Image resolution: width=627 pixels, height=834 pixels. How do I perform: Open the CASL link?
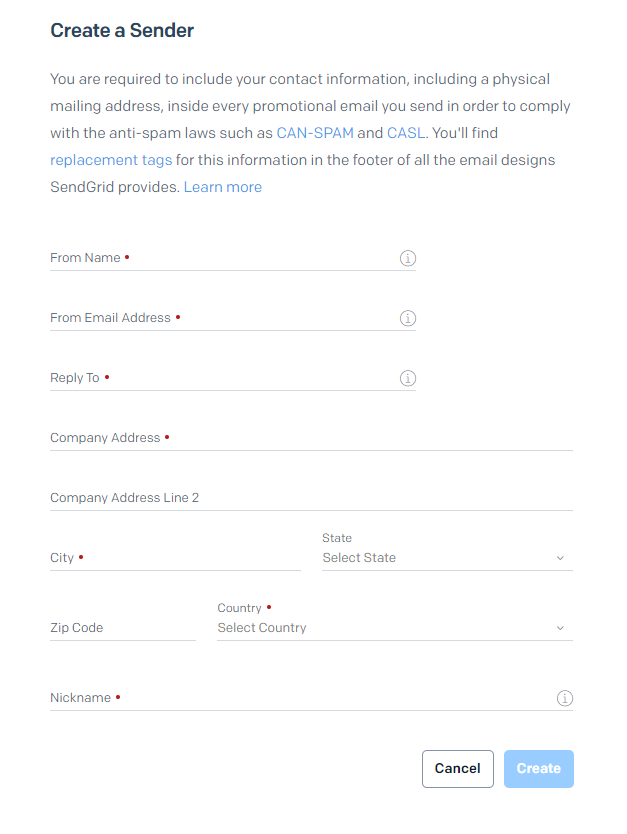point(407,132)
